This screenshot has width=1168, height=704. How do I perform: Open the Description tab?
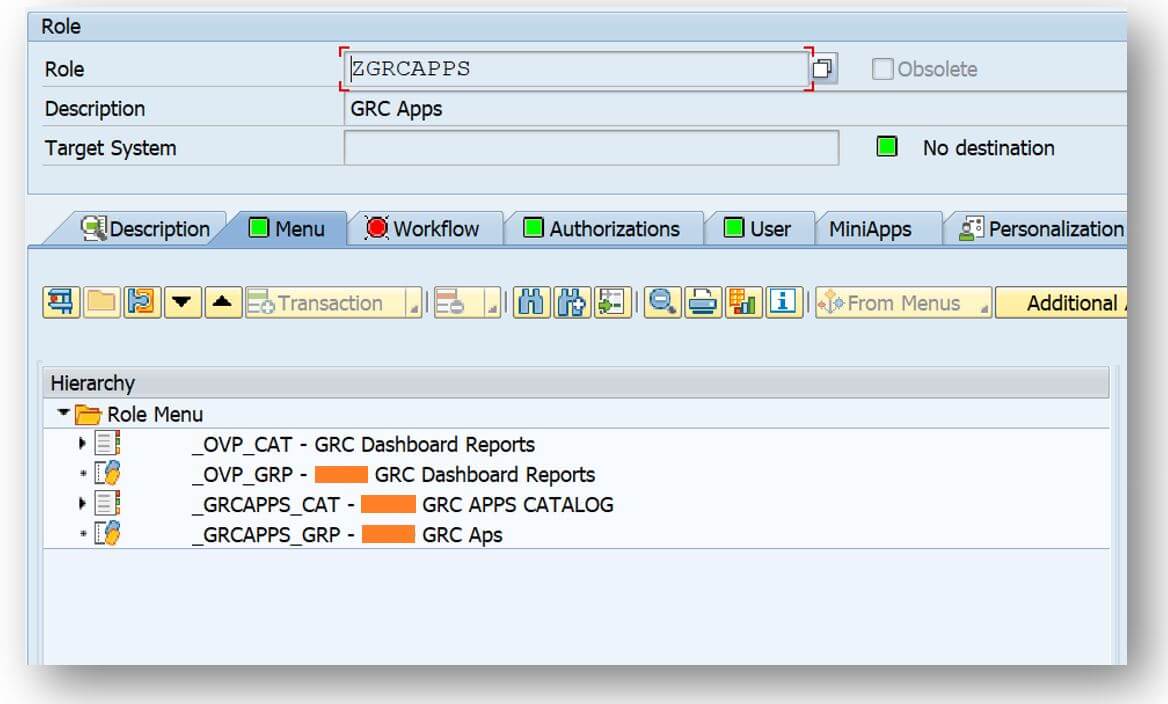point(152,228)
